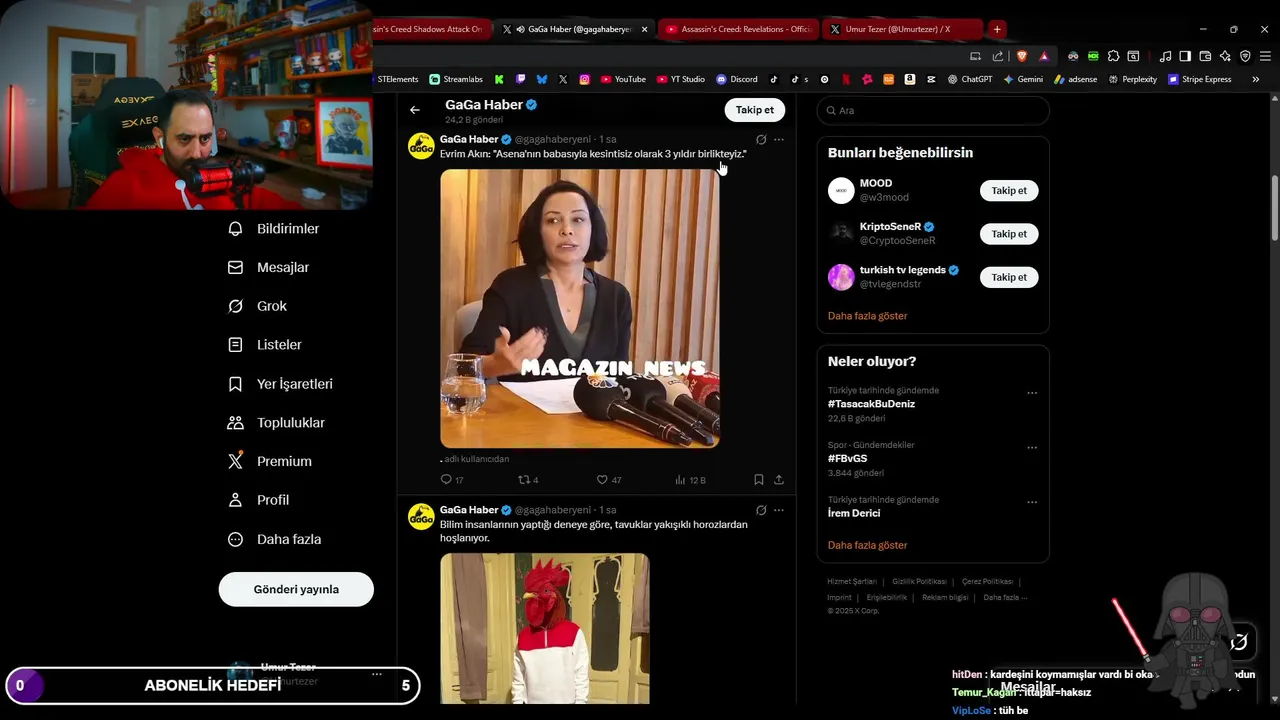Open the Stripe Express bookmark
Image resolution: width=1280 pixels, height=720 pixels.
[1200, 79]
